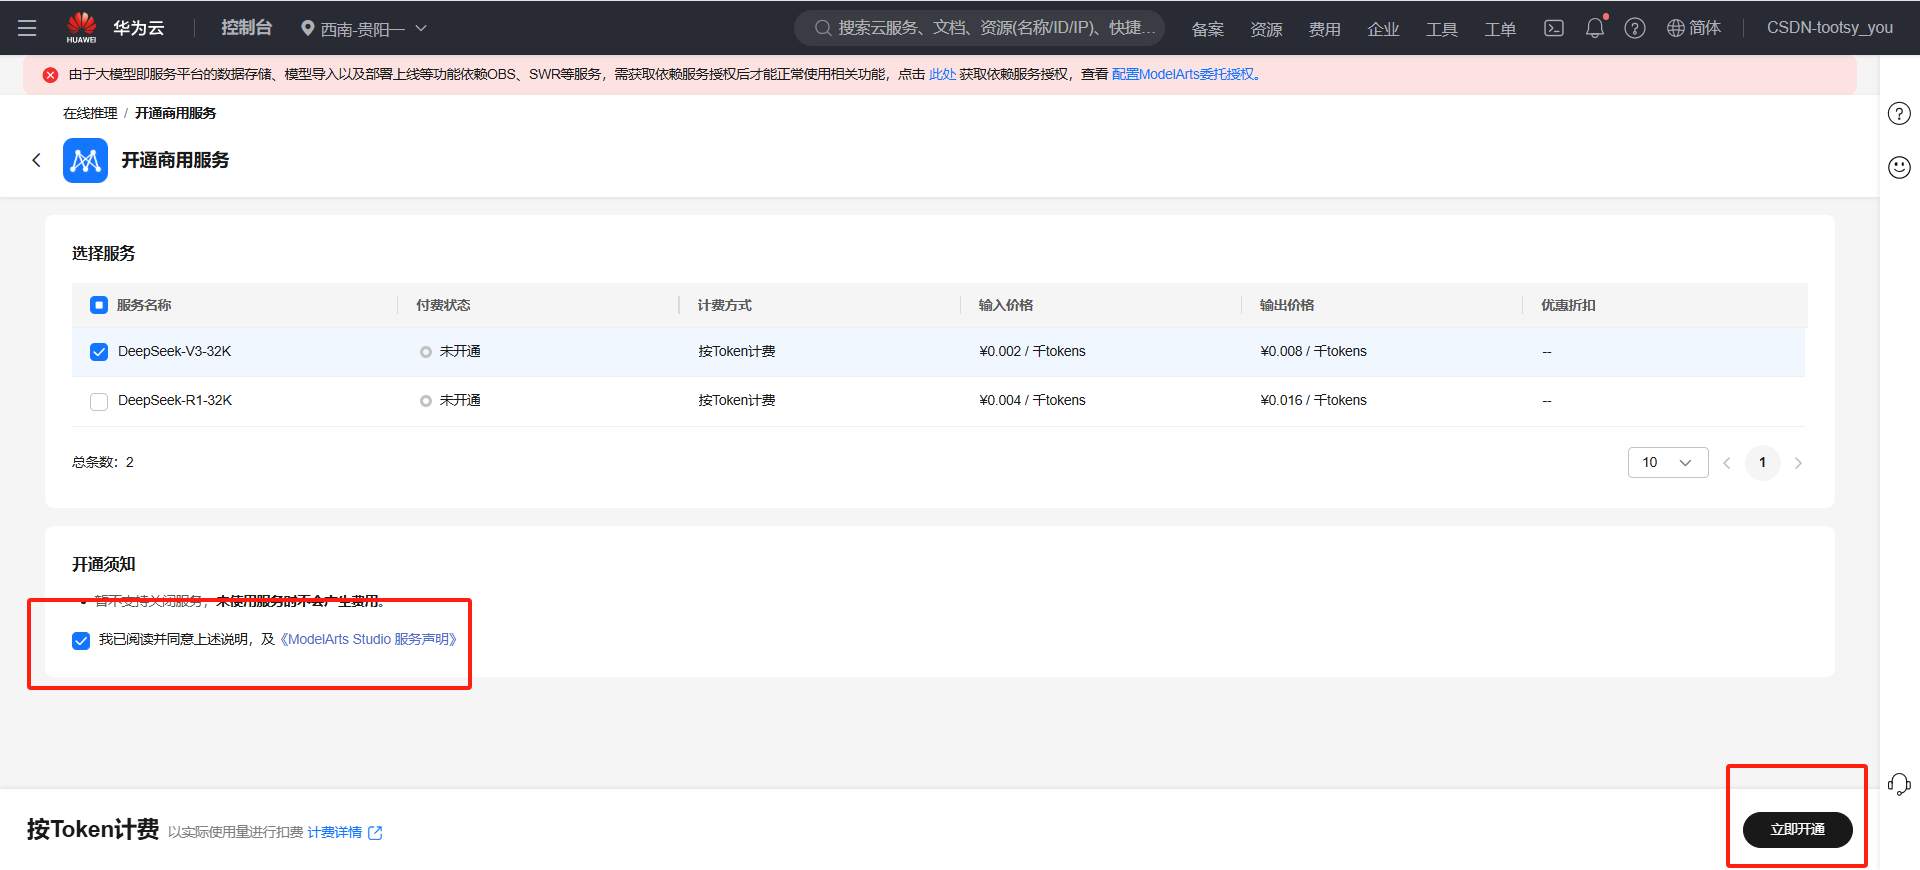Open the 资源 menu item

point(1266,29)
